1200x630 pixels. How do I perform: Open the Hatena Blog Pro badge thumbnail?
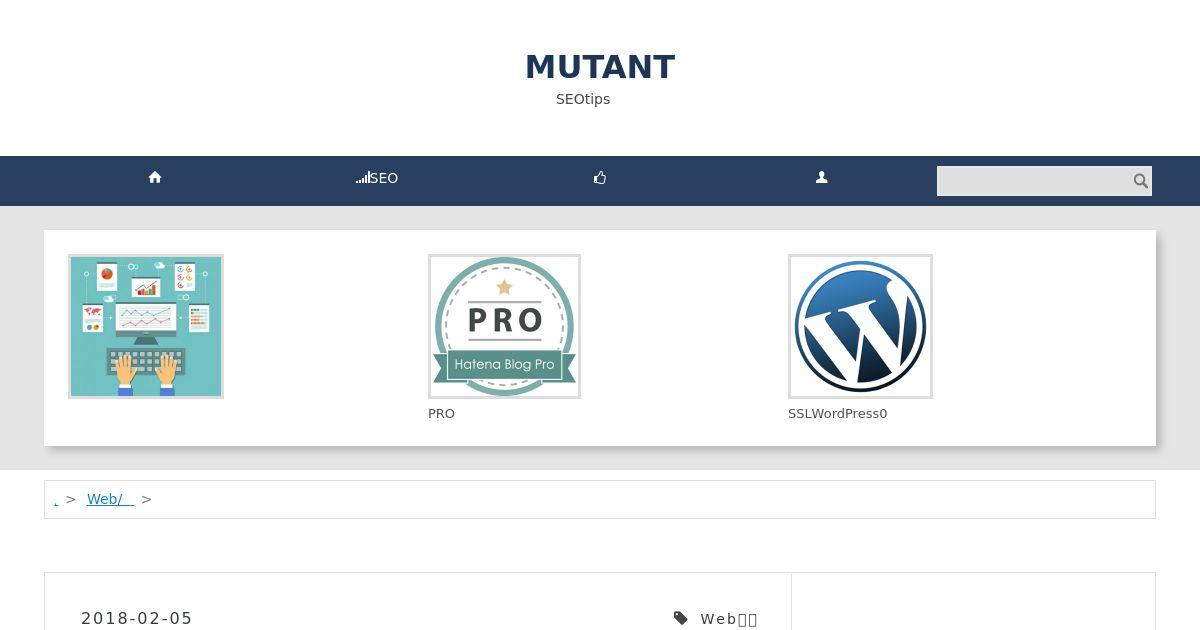point(504,326)
